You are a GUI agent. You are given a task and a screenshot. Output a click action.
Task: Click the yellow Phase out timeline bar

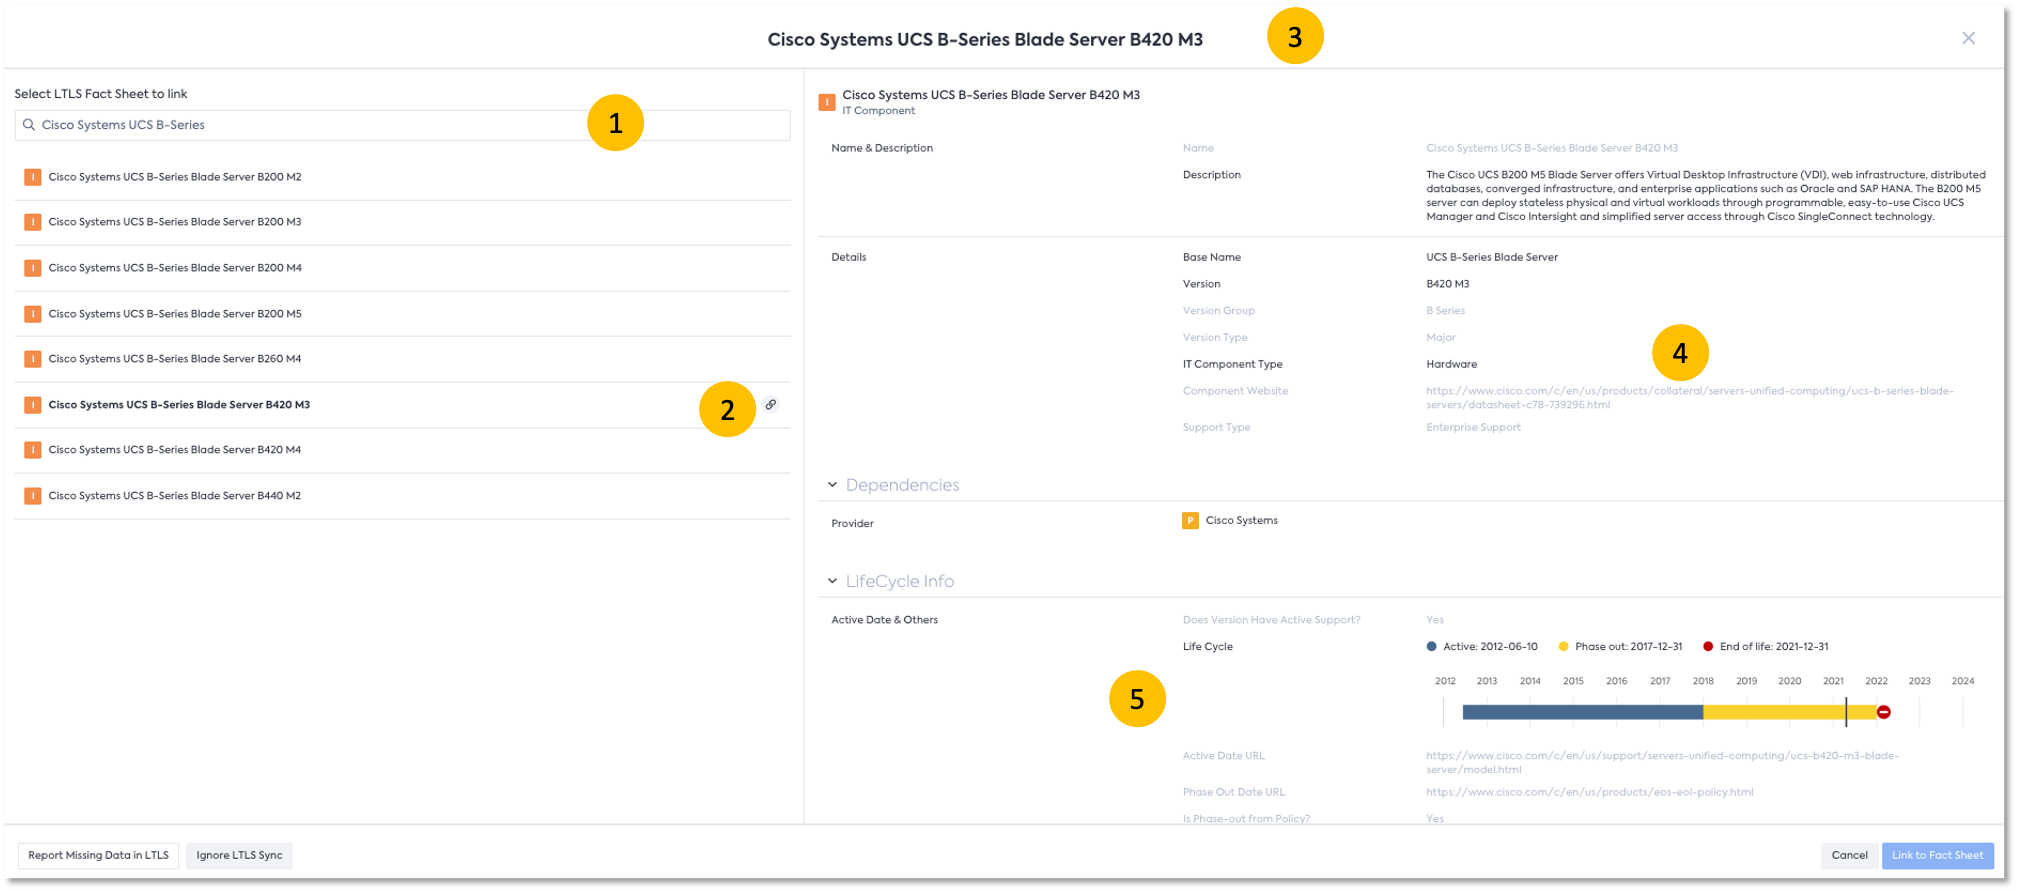click(1790, 712)
